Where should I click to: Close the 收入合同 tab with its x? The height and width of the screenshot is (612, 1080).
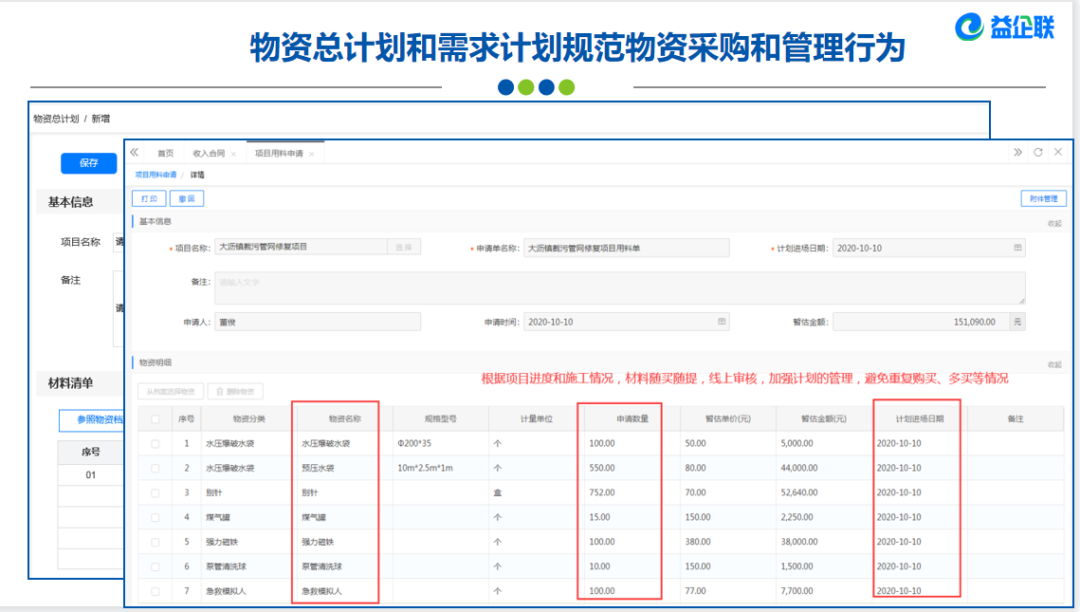pyautogui.click(x=233, y=154)
